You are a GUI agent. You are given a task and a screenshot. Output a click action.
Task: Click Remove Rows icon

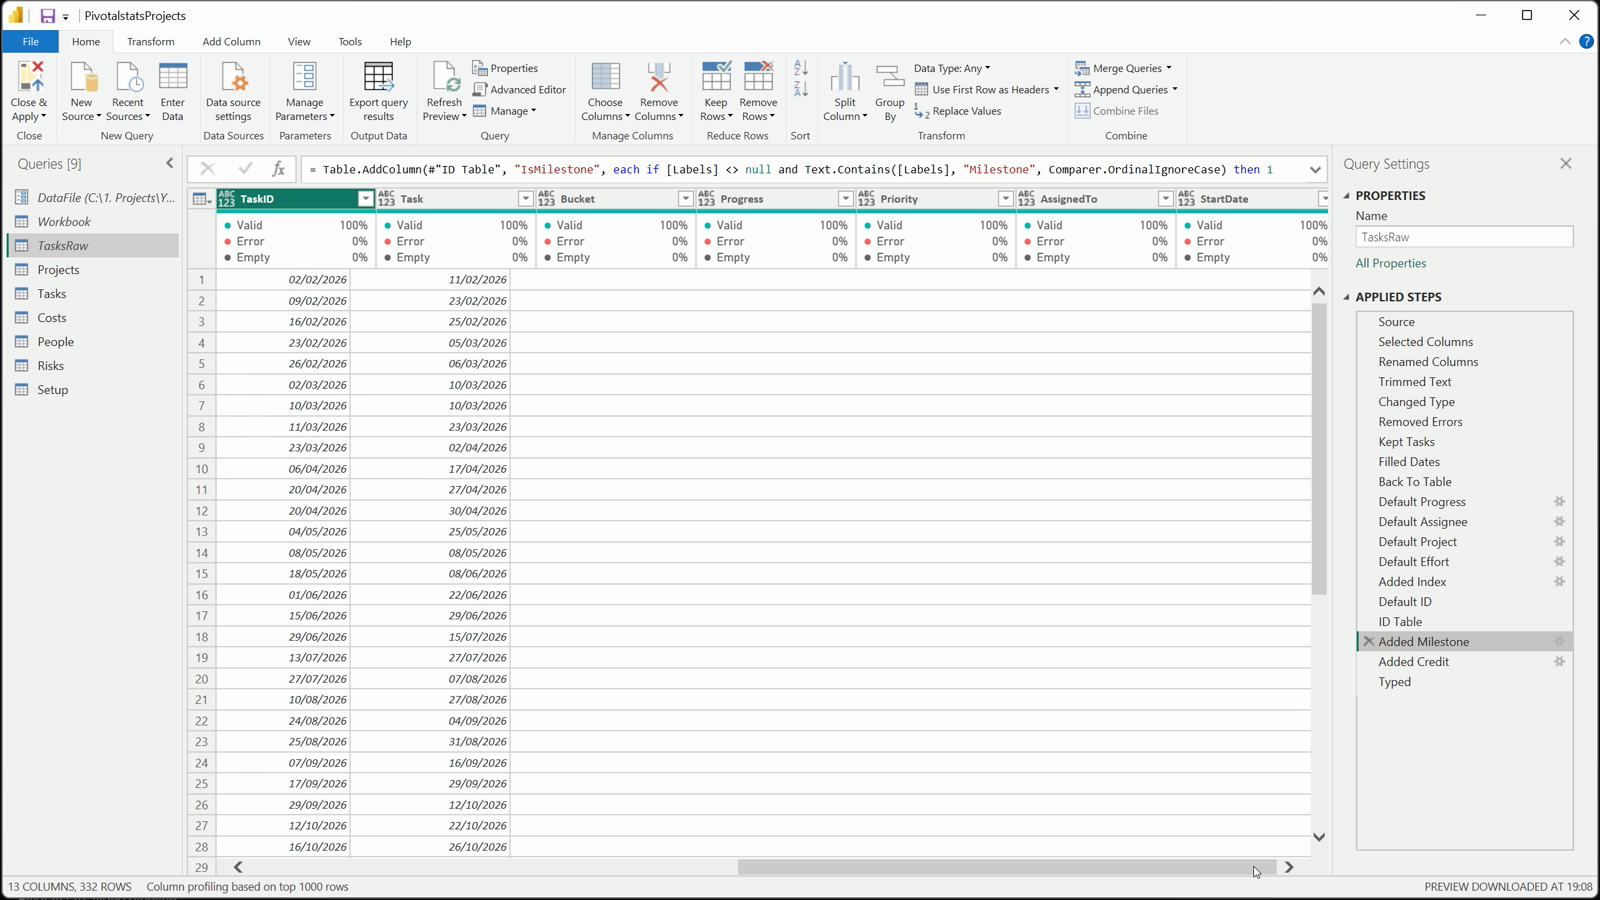[758, 76]
